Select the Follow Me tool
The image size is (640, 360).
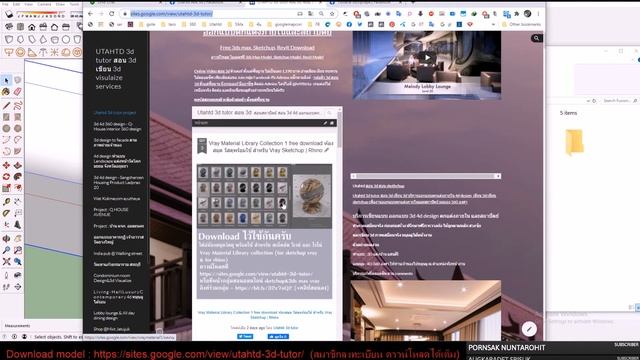click(18, 177)
